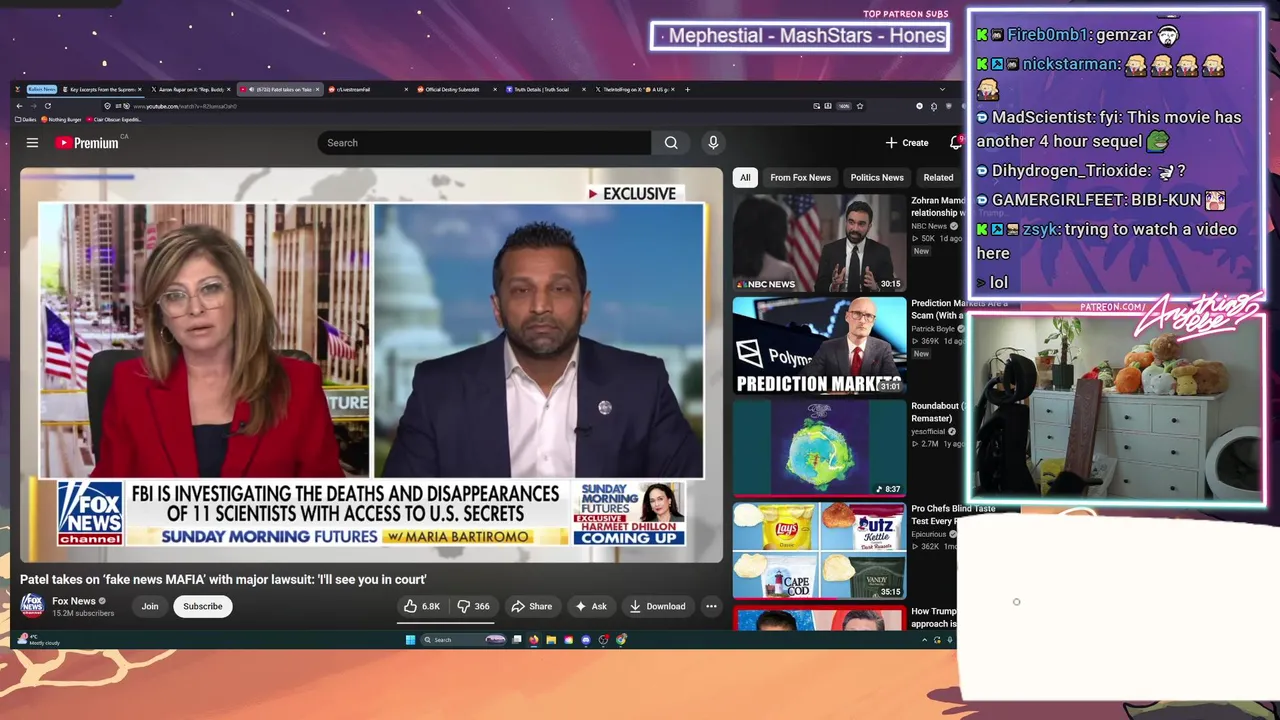Open the Clair Obscur Expedition bookmark
1280x720 pixels.
point(115,119)
